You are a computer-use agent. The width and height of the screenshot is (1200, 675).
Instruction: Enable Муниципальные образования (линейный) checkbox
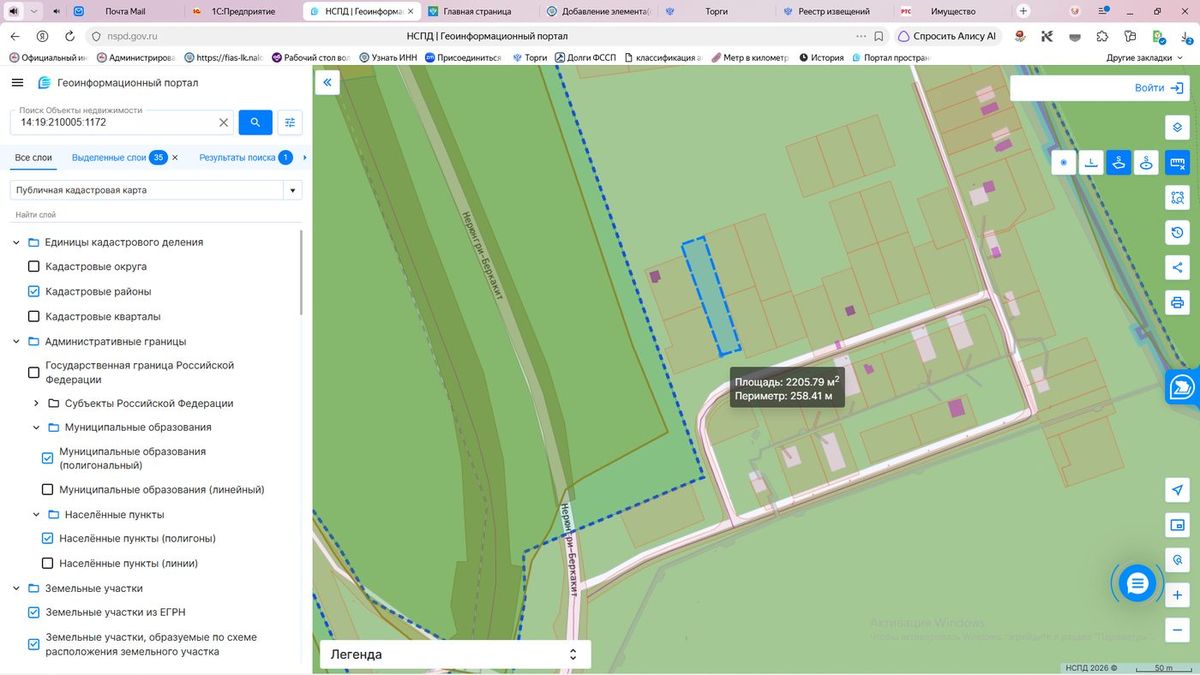click(x=47, y=490)
